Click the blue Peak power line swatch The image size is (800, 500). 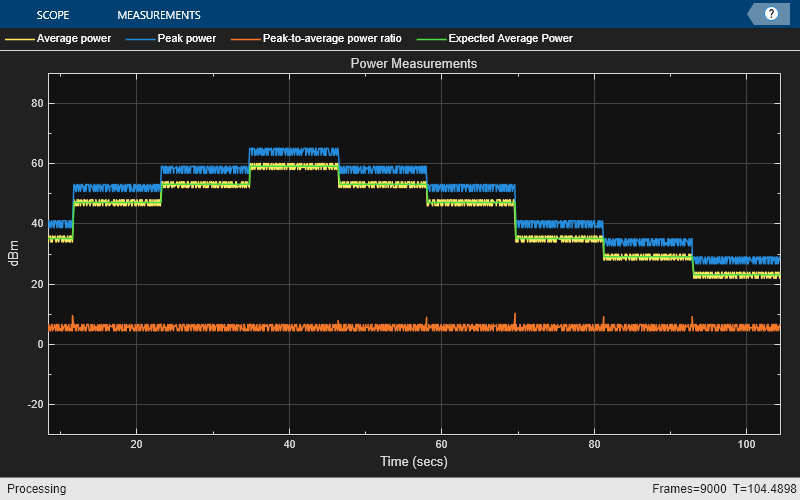point(141,39)
